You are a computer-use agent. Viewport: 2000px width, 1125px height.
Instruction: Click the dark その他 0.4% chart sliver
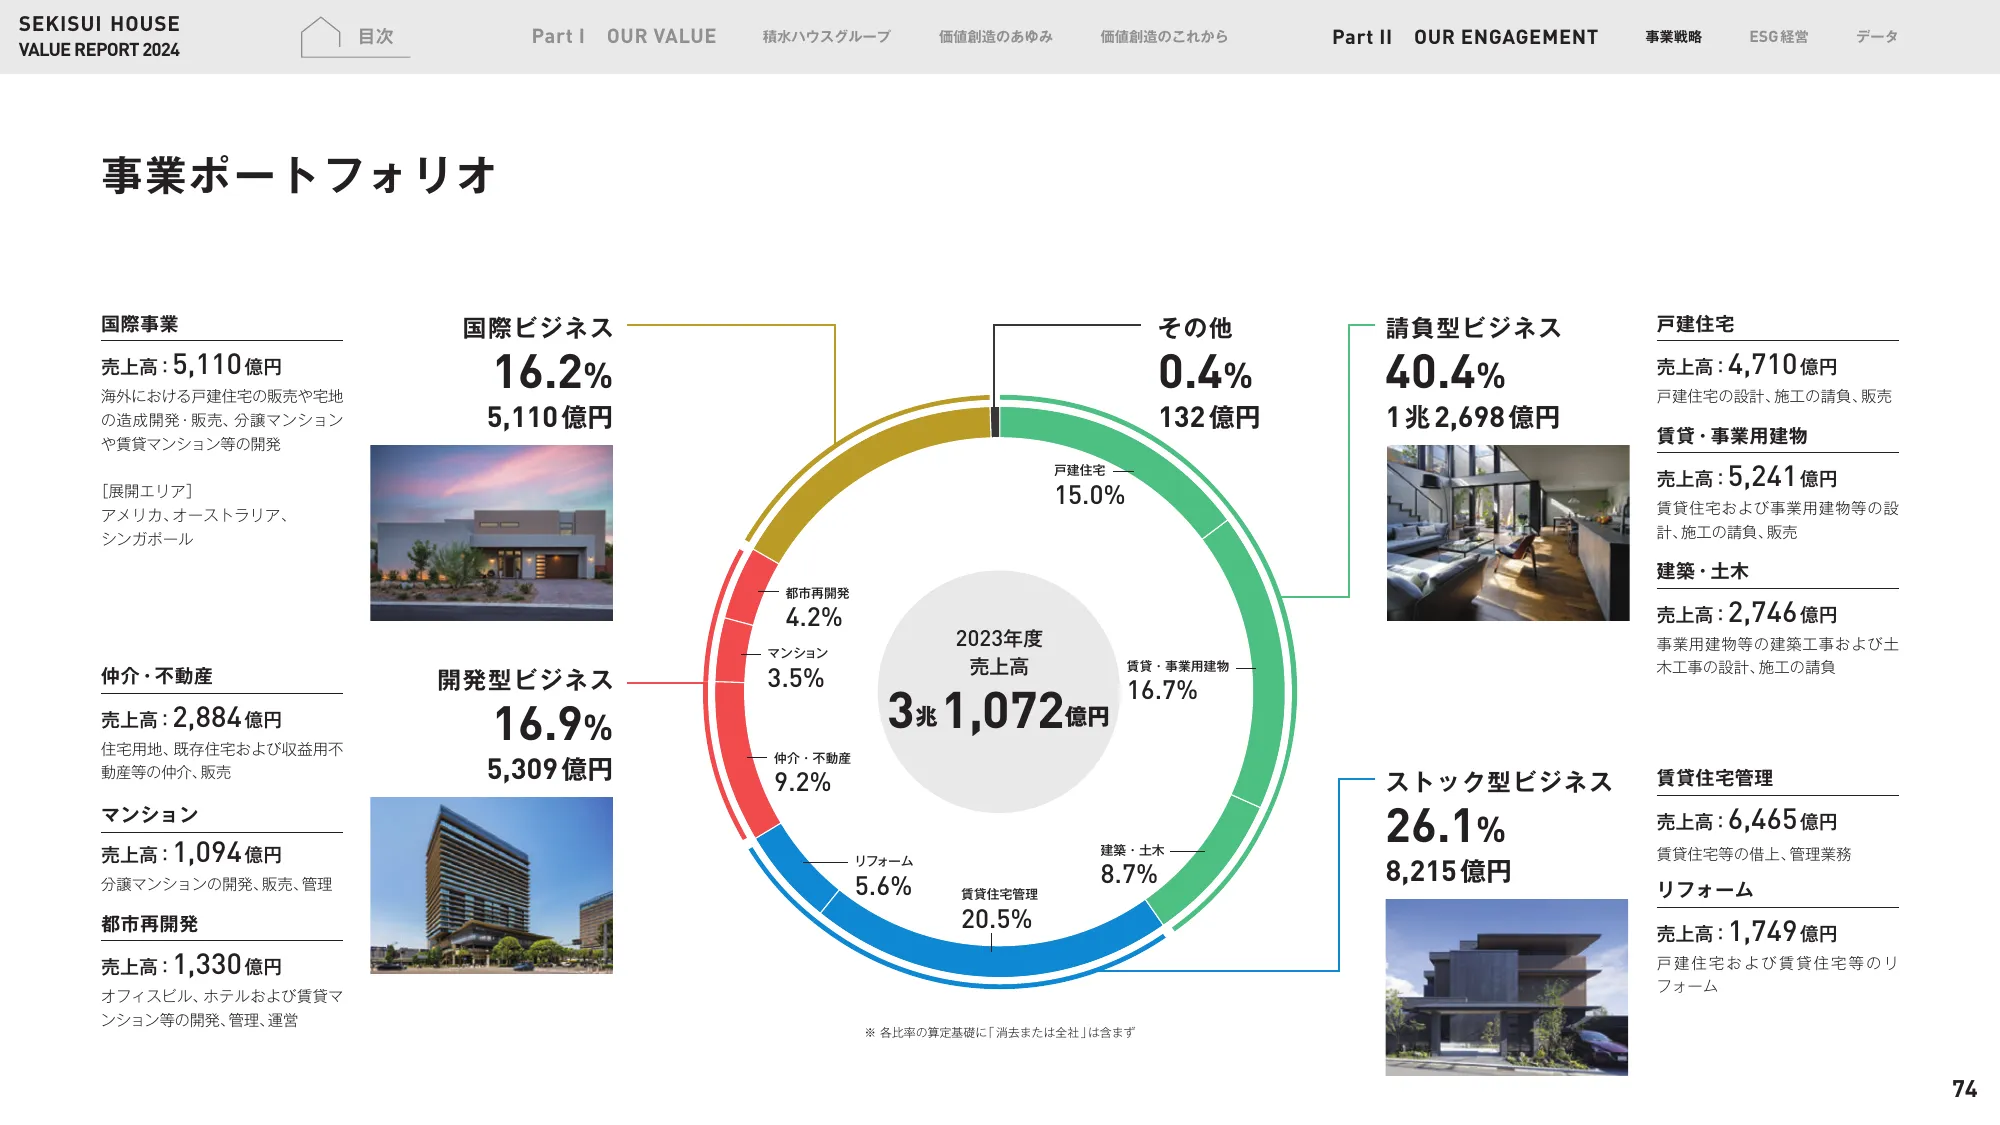[995, 421]
